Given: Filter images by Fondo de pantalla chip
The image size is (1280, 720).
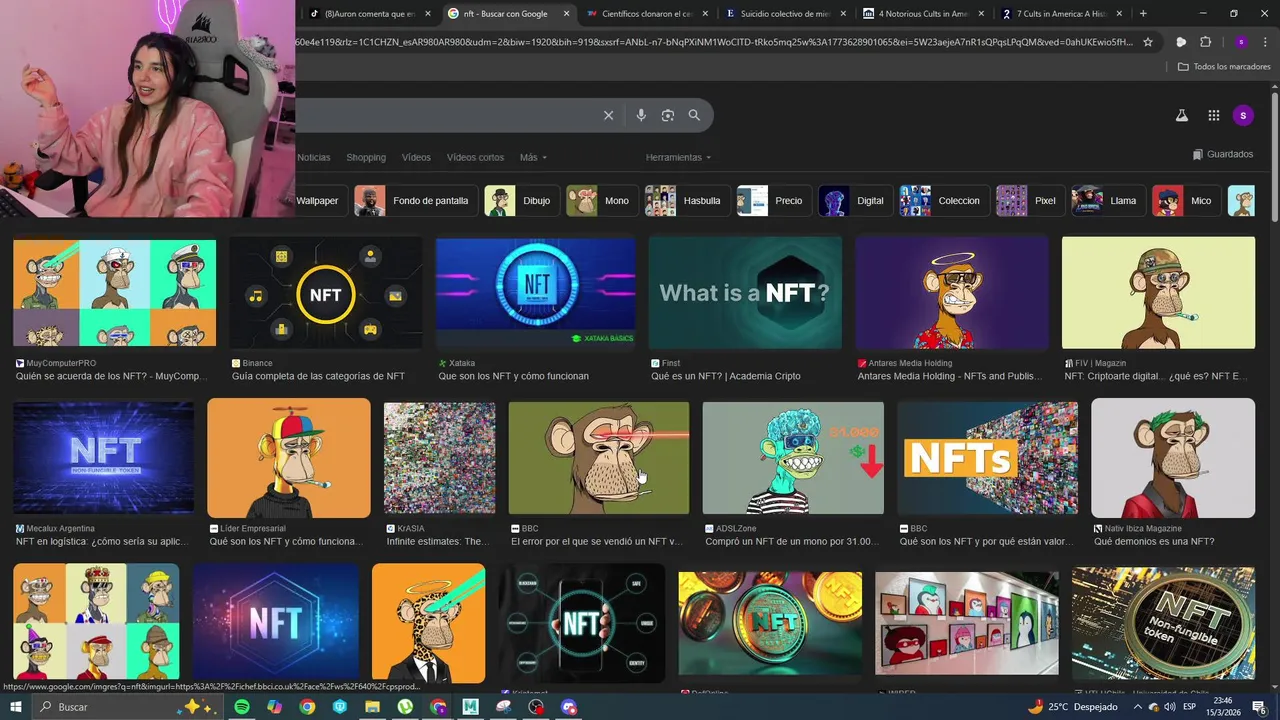Looking at the screenshot, I should (x=415, y=201).
